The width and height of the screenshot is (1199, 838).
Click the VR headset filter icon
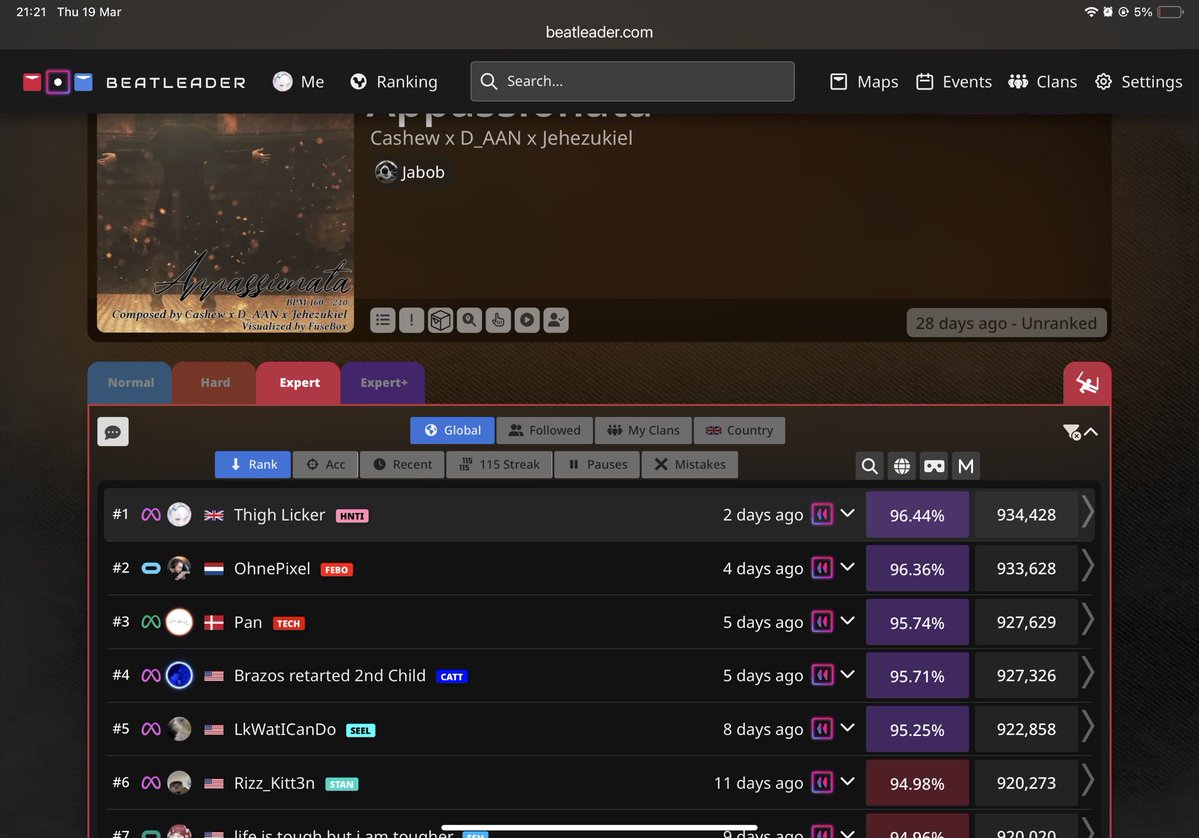pos(934,466)
